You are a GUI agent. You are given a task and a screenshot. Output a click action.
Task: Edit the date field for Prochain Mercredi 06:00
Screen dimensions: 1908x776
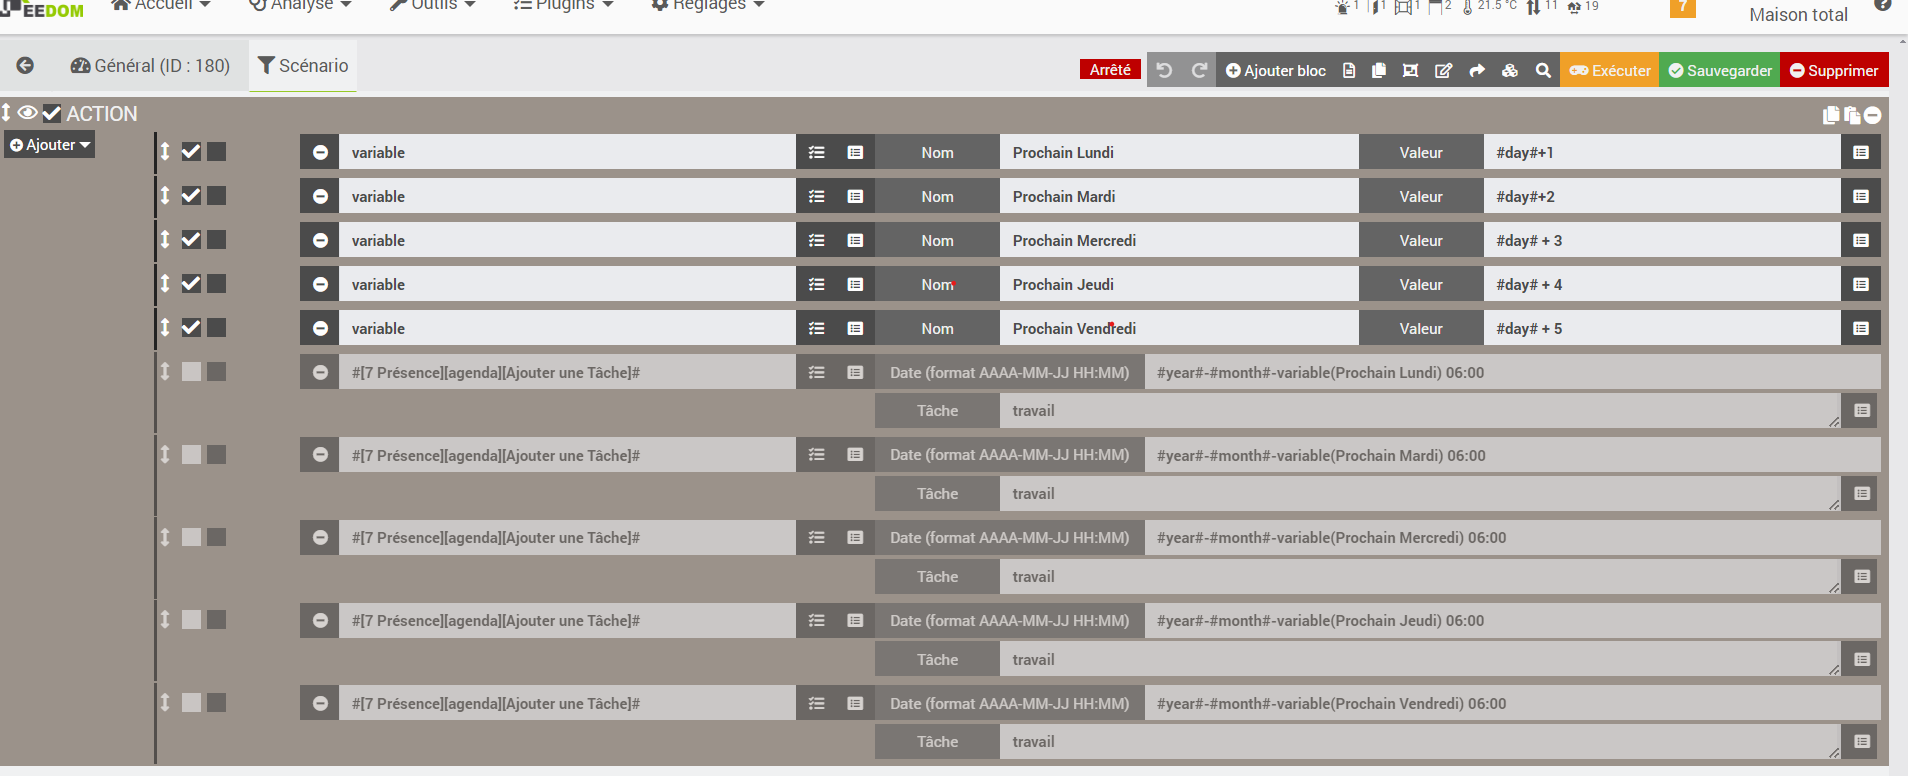click(1512, 537)
